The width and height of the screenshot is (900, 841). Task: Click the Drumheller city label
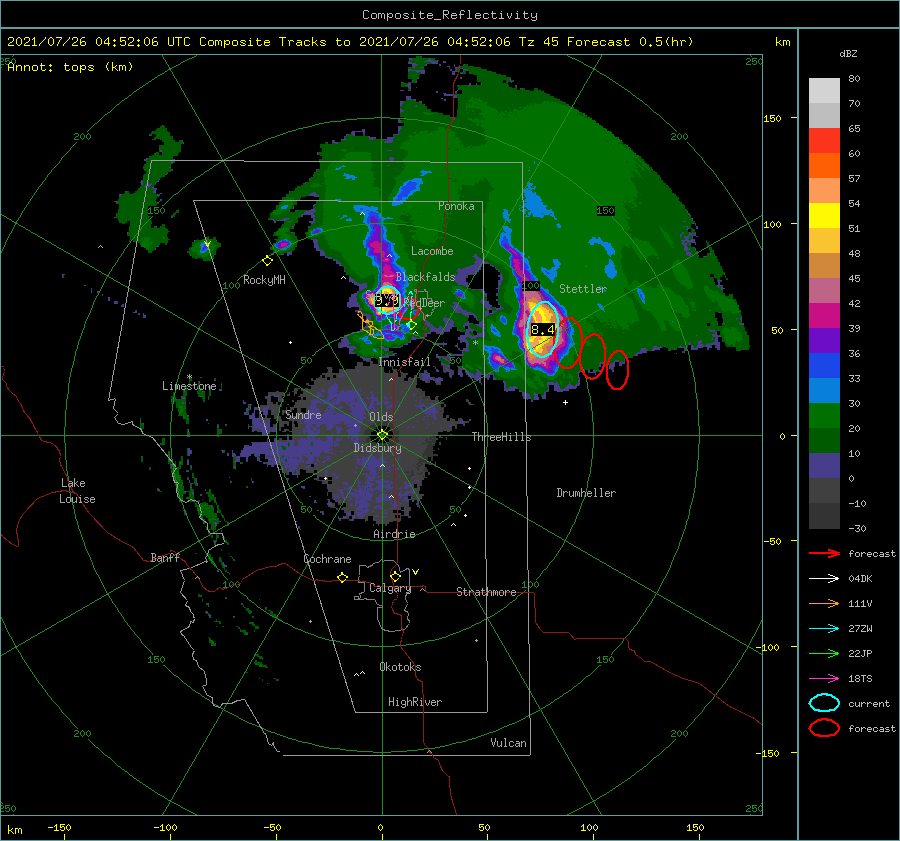[586, 493]
